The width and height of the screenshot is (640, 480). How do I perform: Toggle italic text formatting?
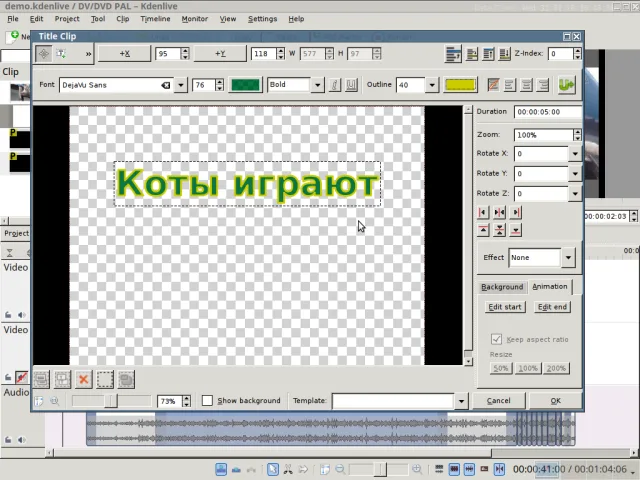point(335,85)
